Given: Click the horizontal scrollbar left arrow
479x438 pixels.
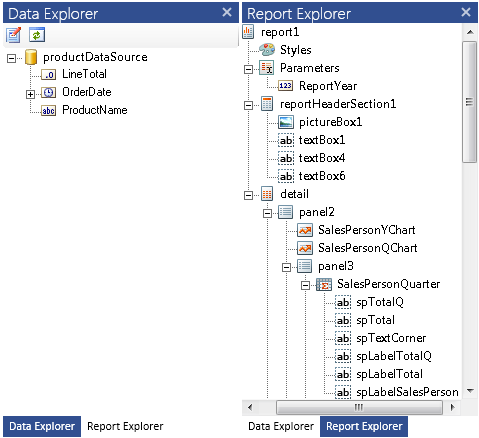Looking at the screenshot, I should tap(250, 407).
